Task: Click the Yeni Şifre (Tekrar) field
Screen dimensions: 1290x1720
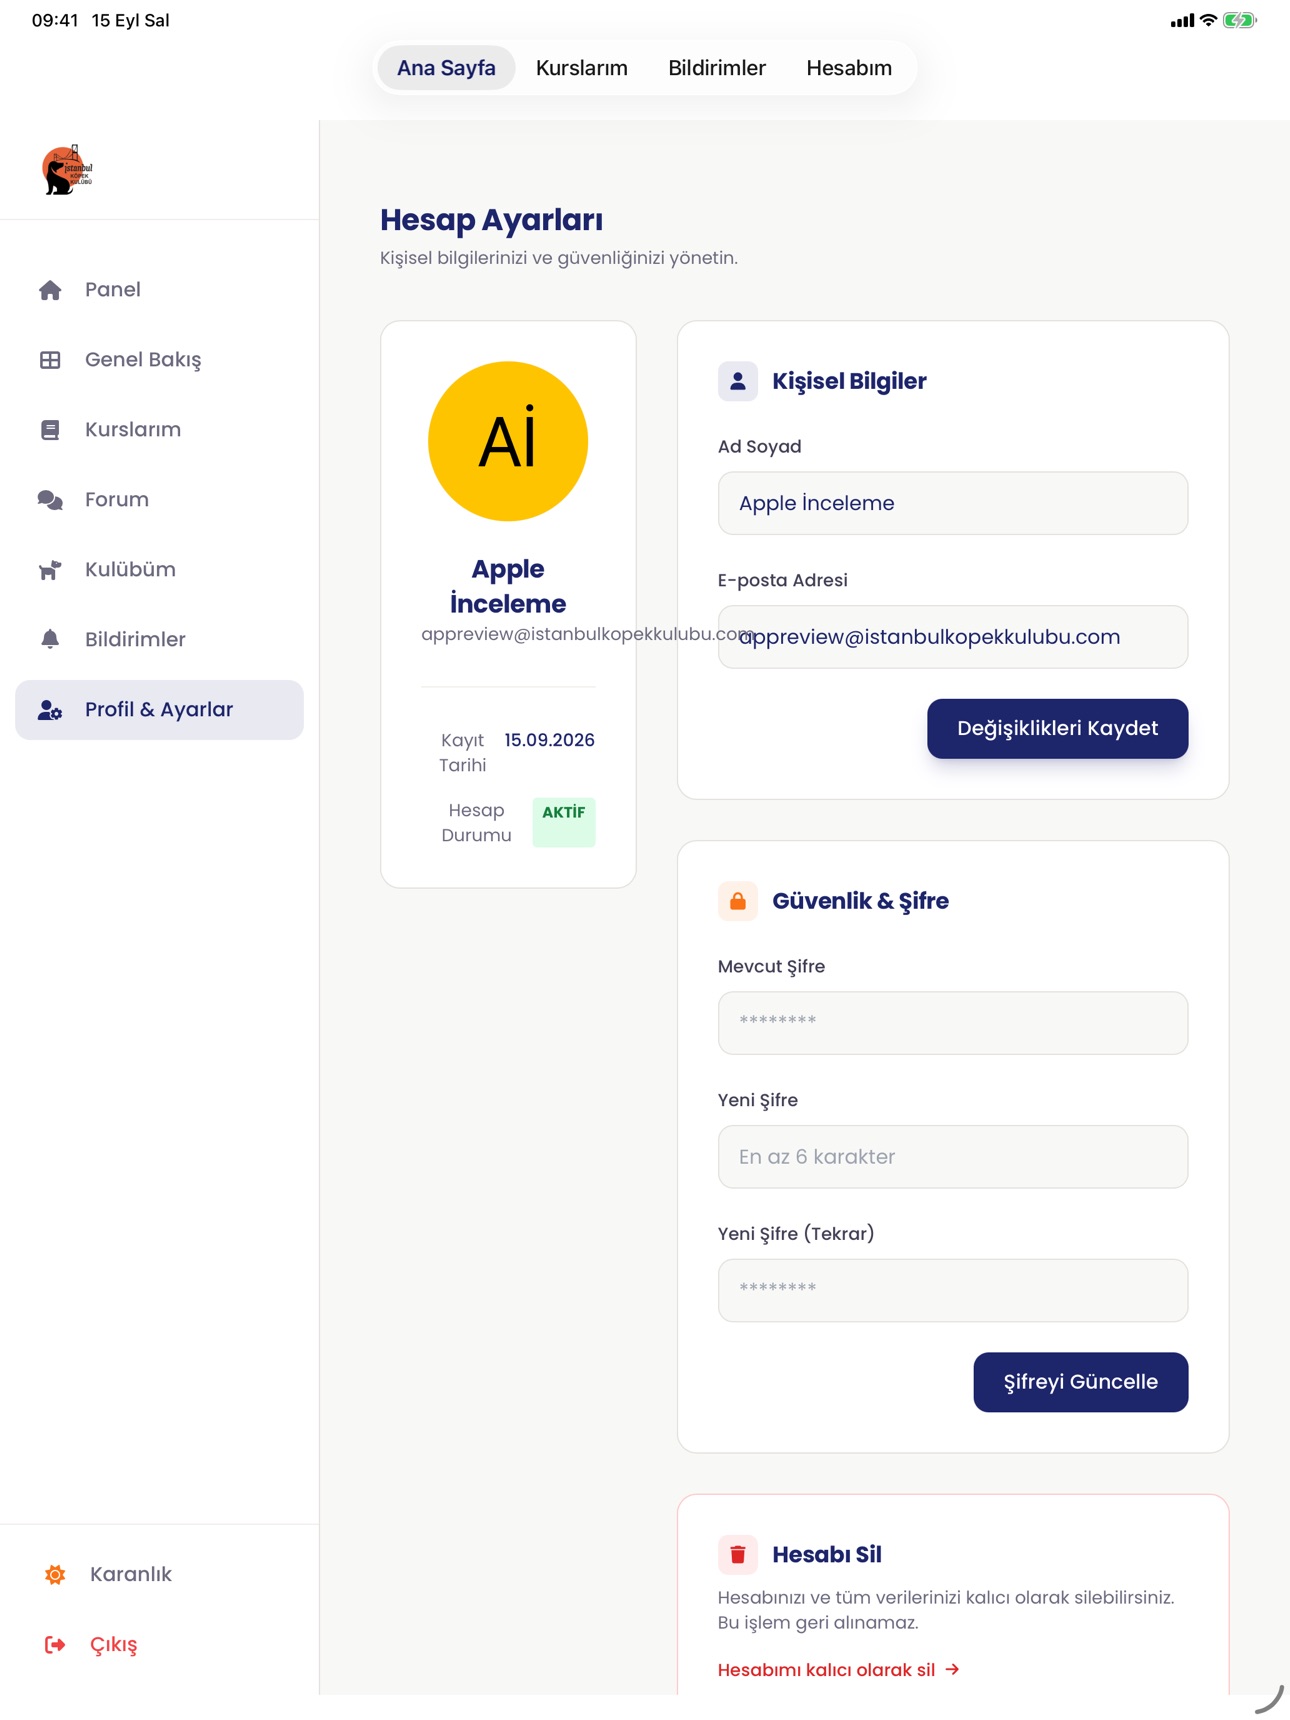Action: click(952, 1291)
